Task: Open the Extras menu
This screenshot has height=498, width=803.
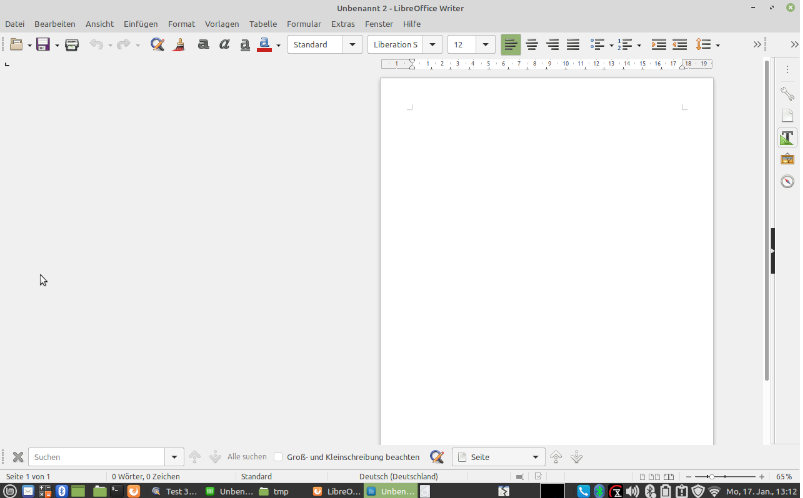Action: [343, 24]
